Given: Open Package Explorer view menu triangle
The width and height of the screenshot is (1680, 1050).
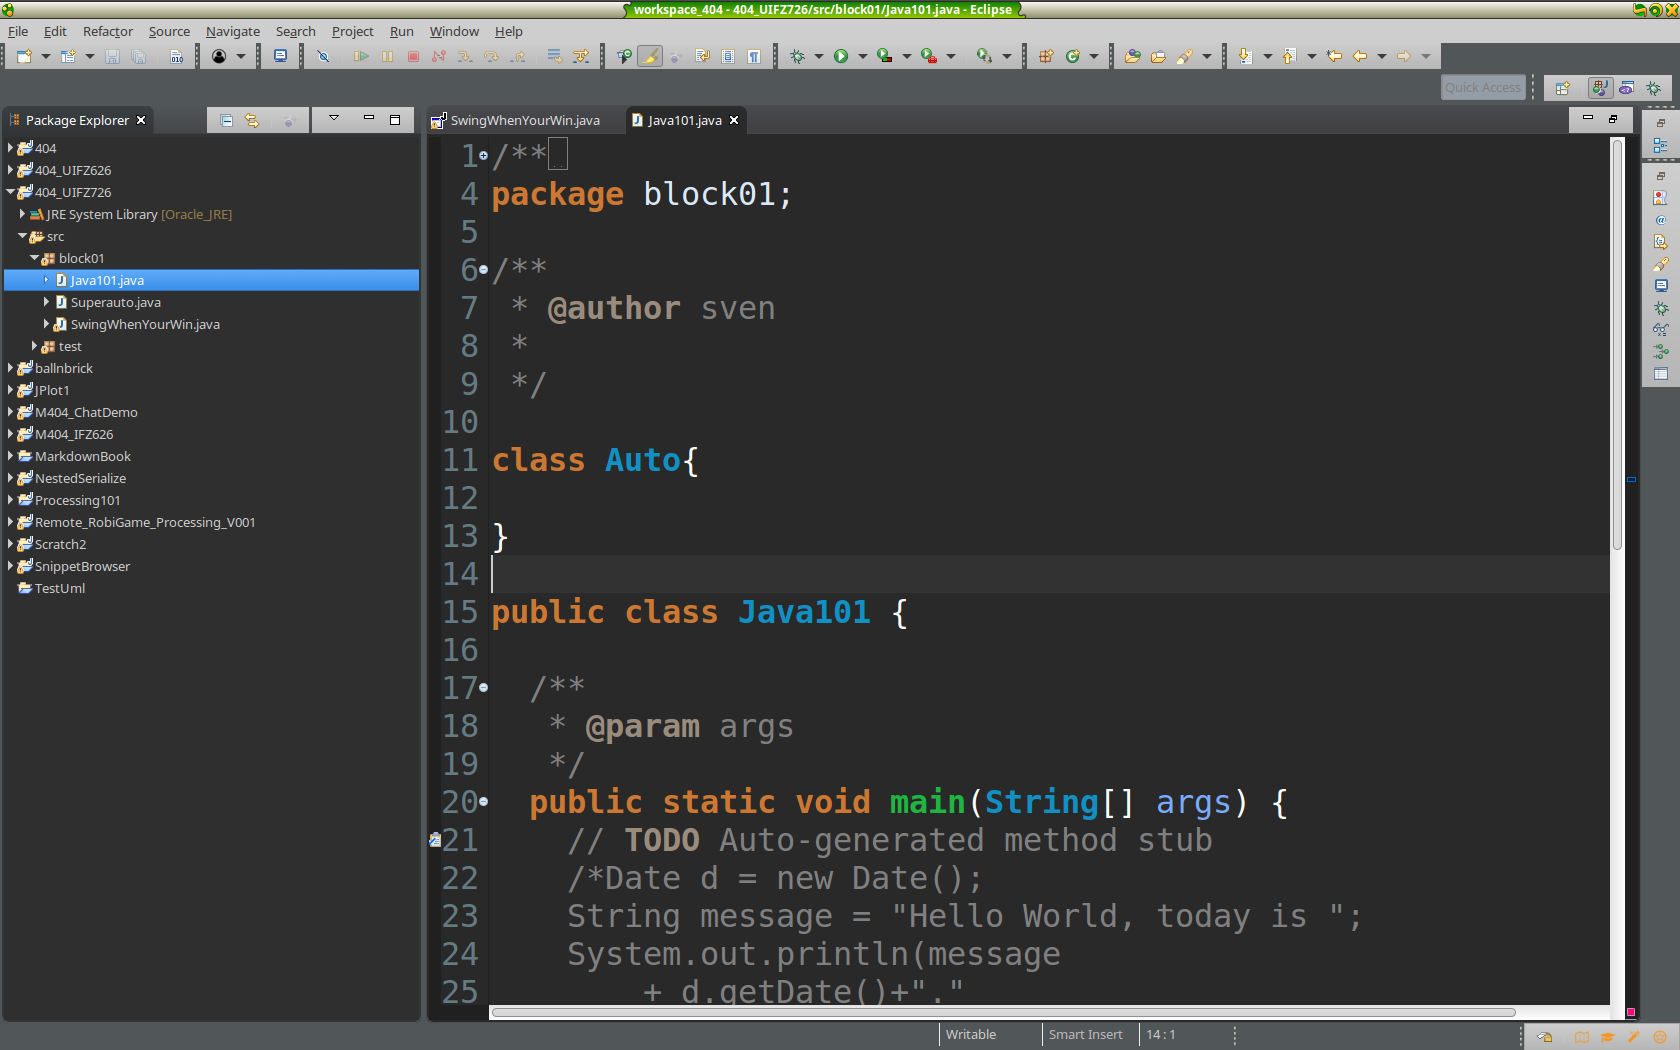Looking at the screenshot, I should point(334,119).
